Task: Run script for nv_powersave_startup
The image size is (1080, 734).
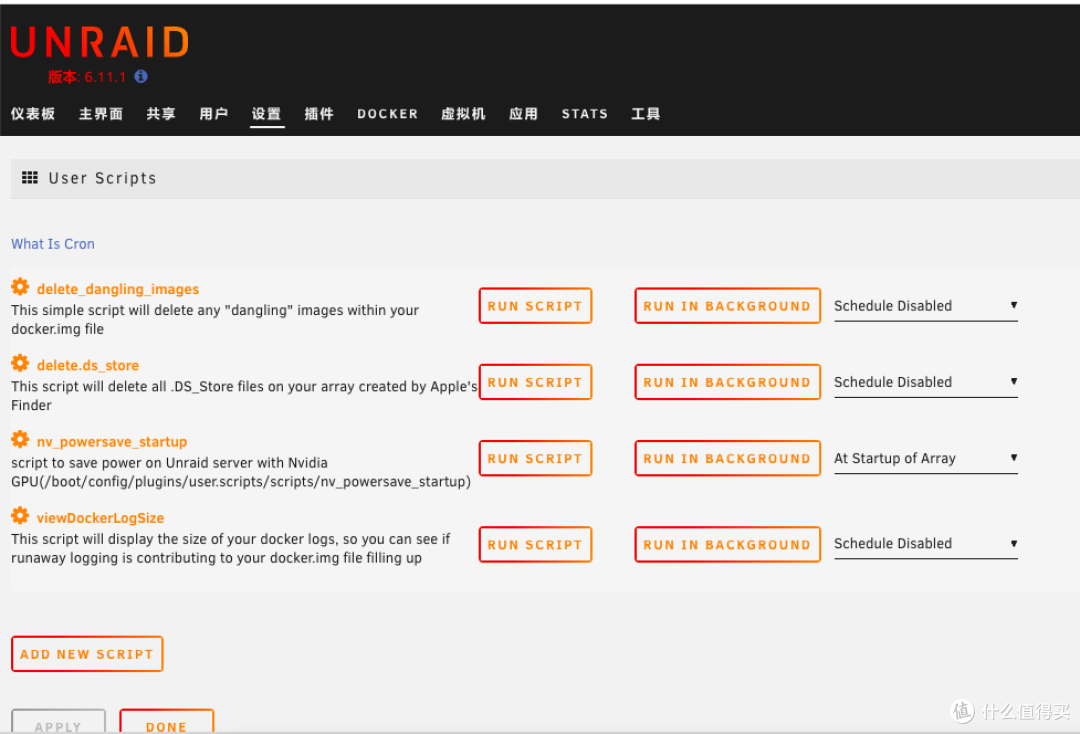Action: pos(535,459)
